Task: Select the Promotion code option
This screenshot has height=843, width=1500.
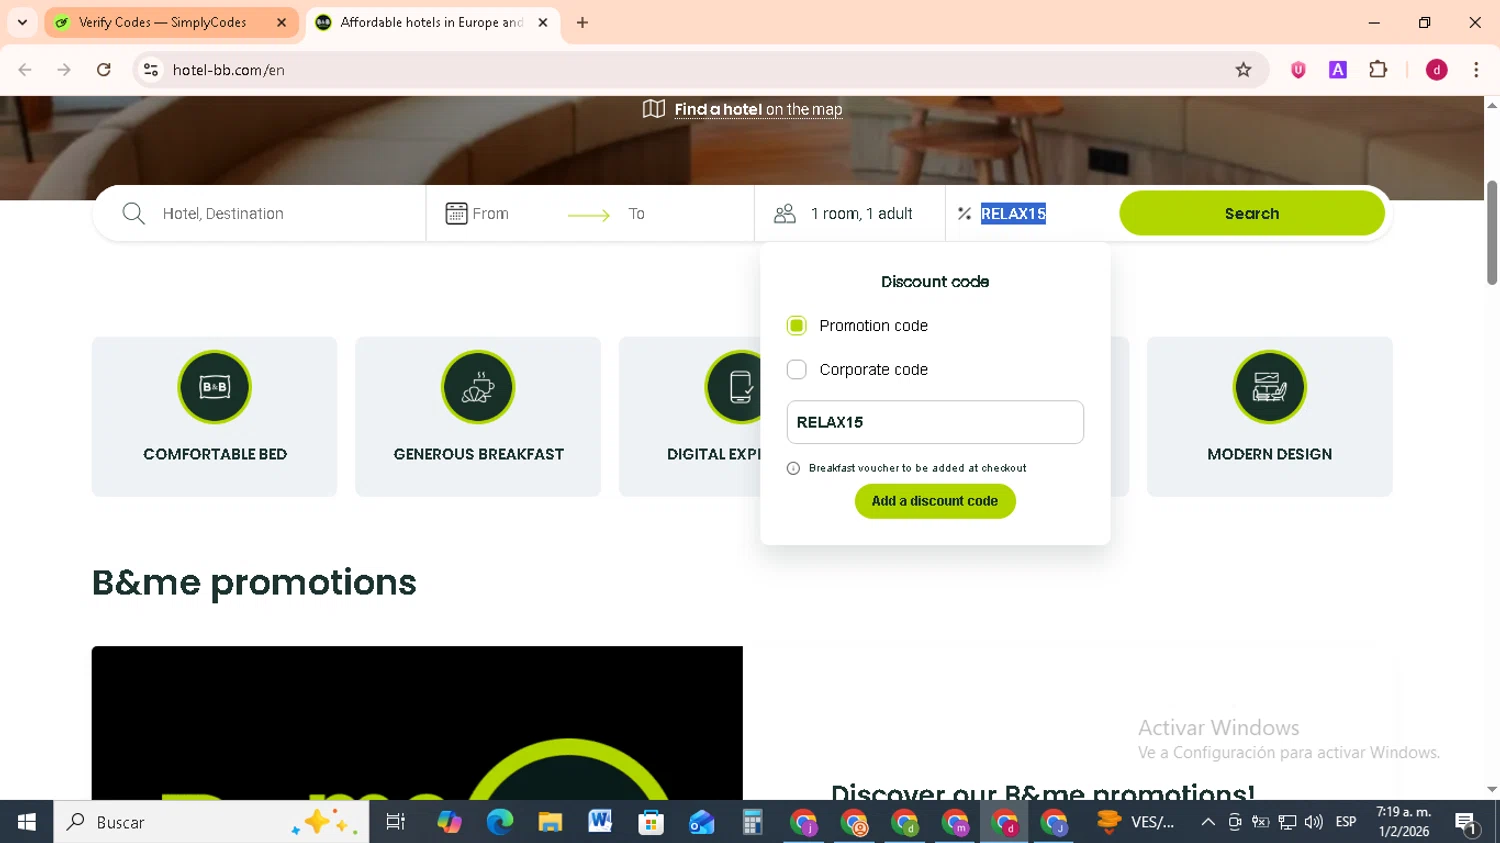Action: point(796,325)
